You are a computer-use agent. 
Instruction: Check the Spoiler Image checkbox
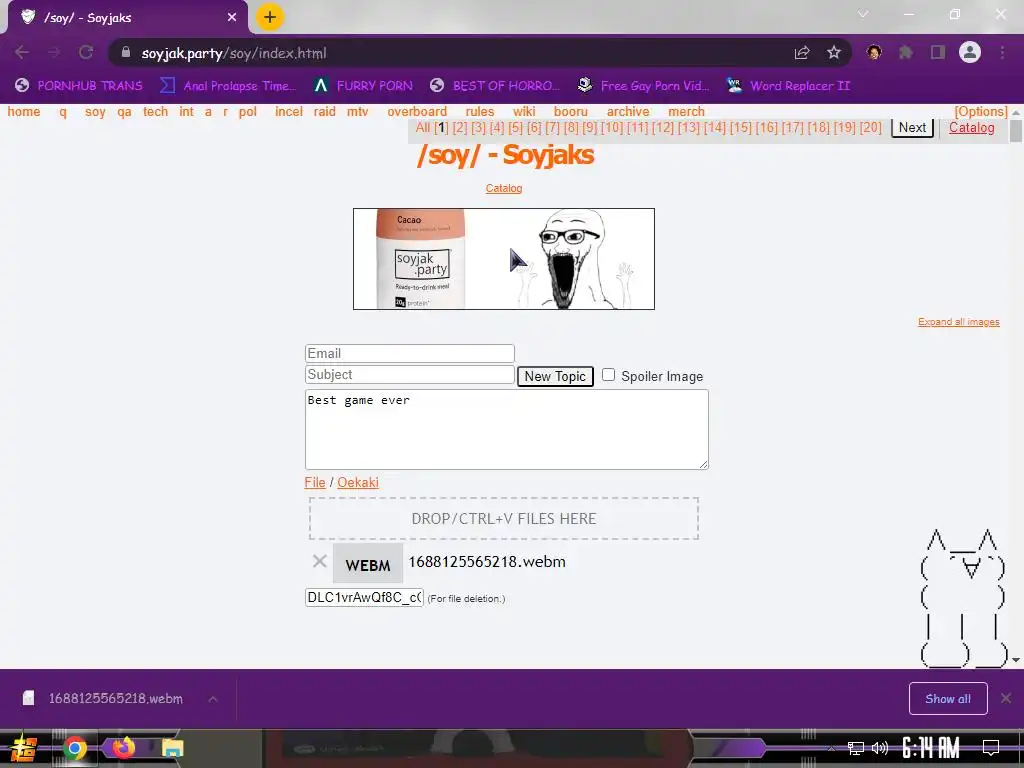point(608,375)
